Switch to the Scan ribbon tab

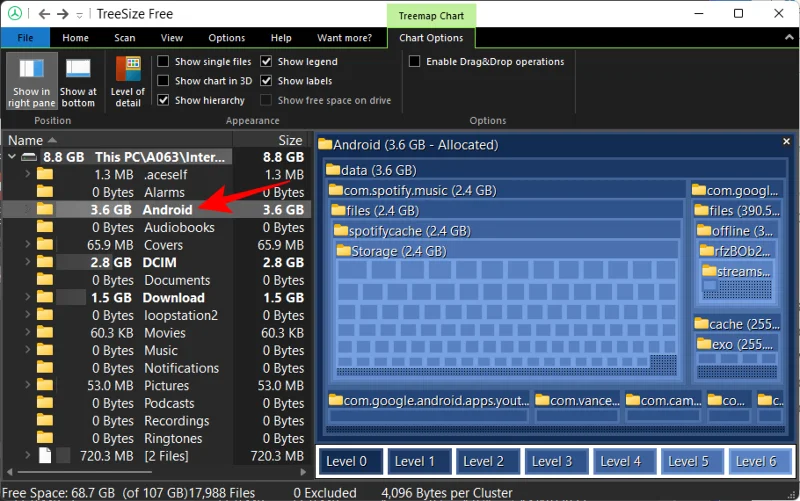click(x=124, y=38)
